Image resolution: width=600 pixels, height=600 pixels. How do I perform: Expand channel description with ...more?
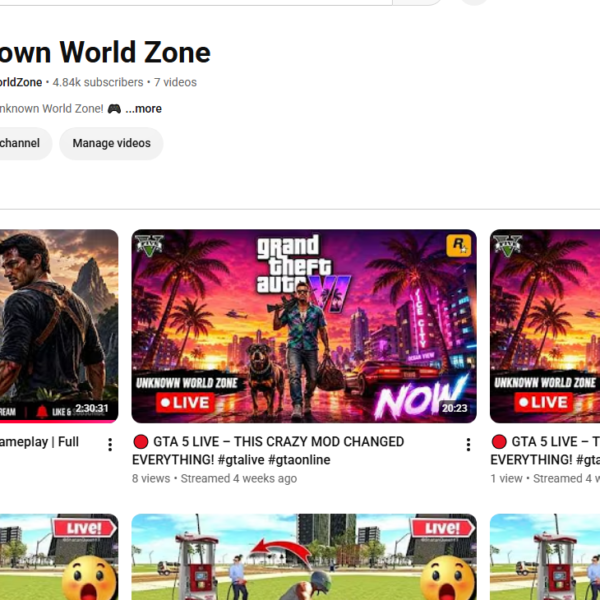point(143,109)
